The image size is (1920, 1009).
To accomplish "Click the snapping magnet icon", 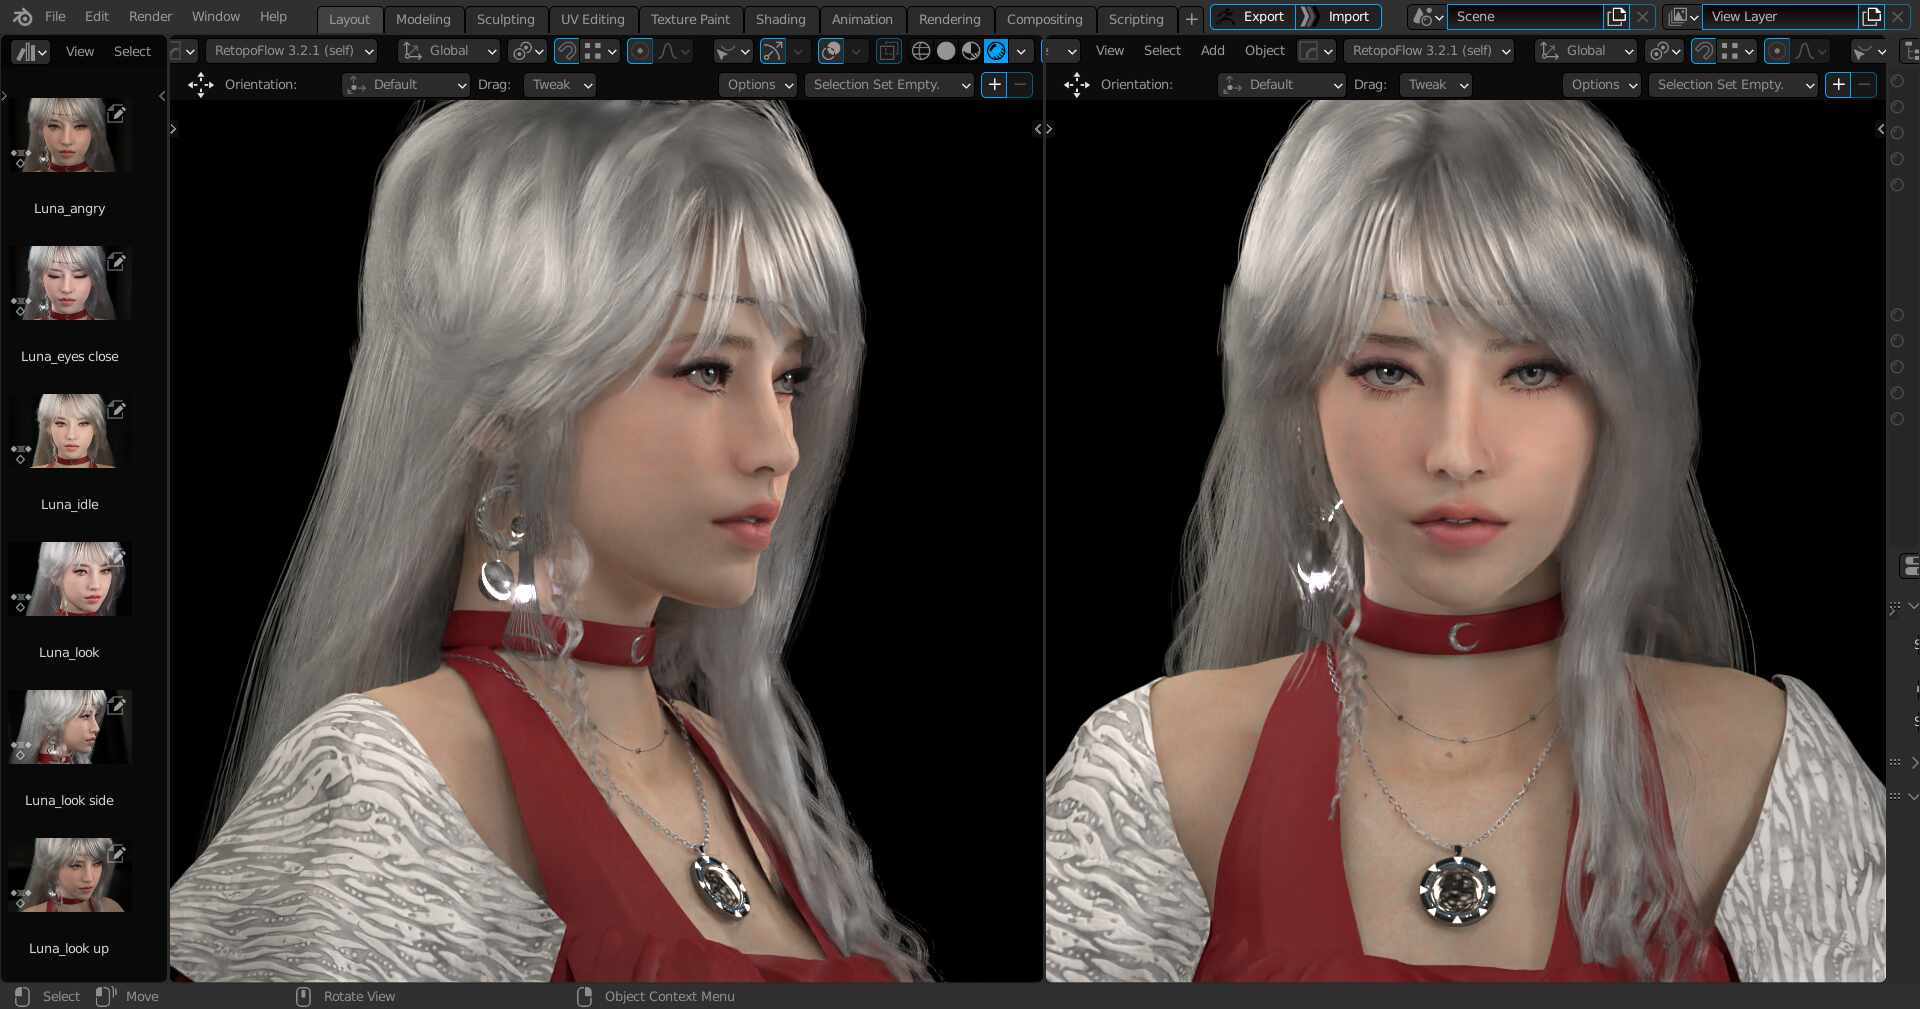I will [567, 51].
